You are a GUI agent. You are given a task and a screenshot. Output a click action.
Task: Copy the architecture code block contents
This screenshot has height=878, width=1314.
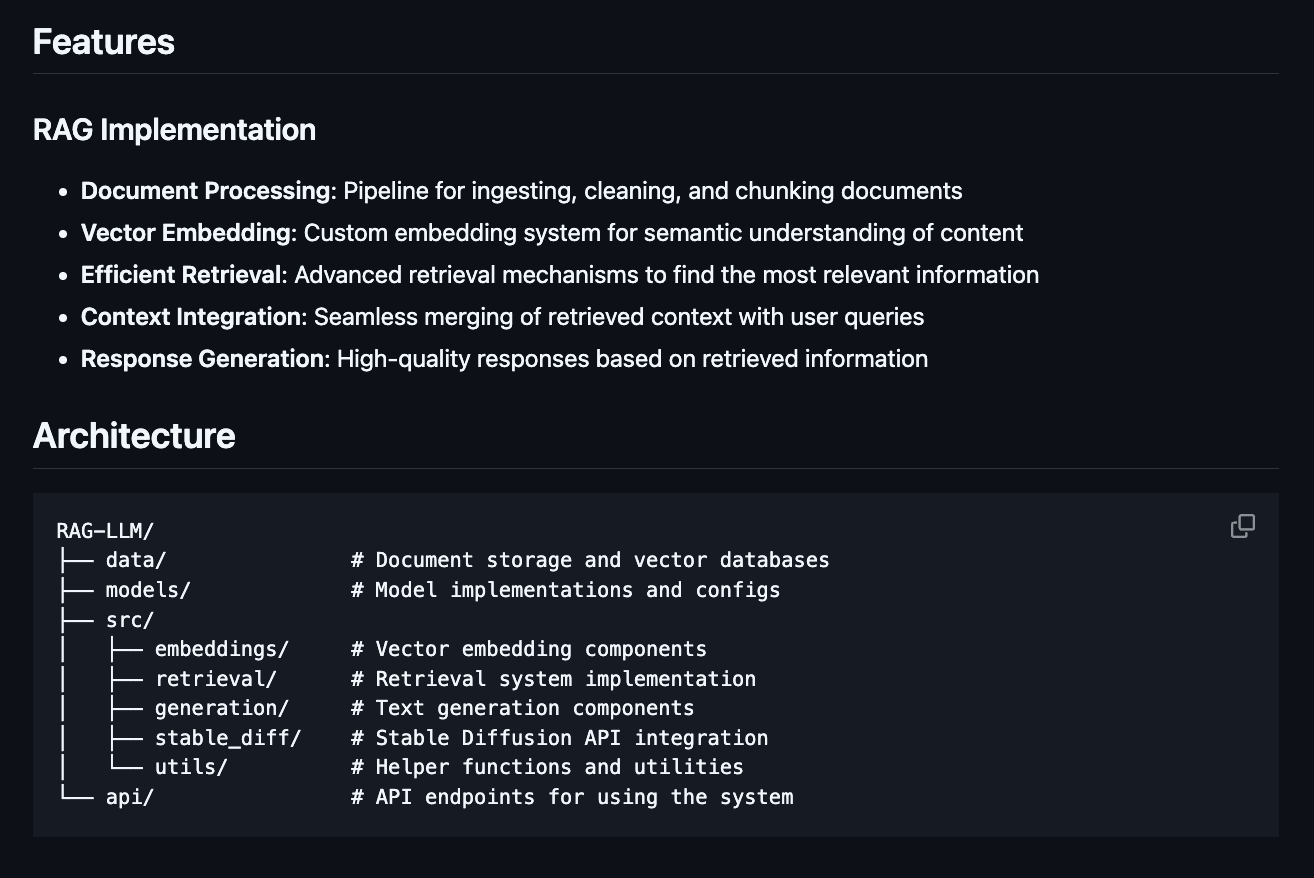1242,526
